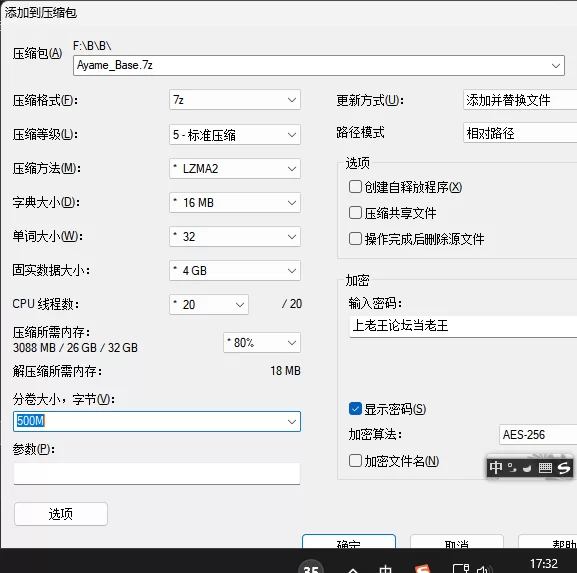Image resolution: width=577 pixels, height=573 pixels.
Task: Enable 加密文件名(N) checkbox
Action: pyautogui.click(x=355, y=460)
